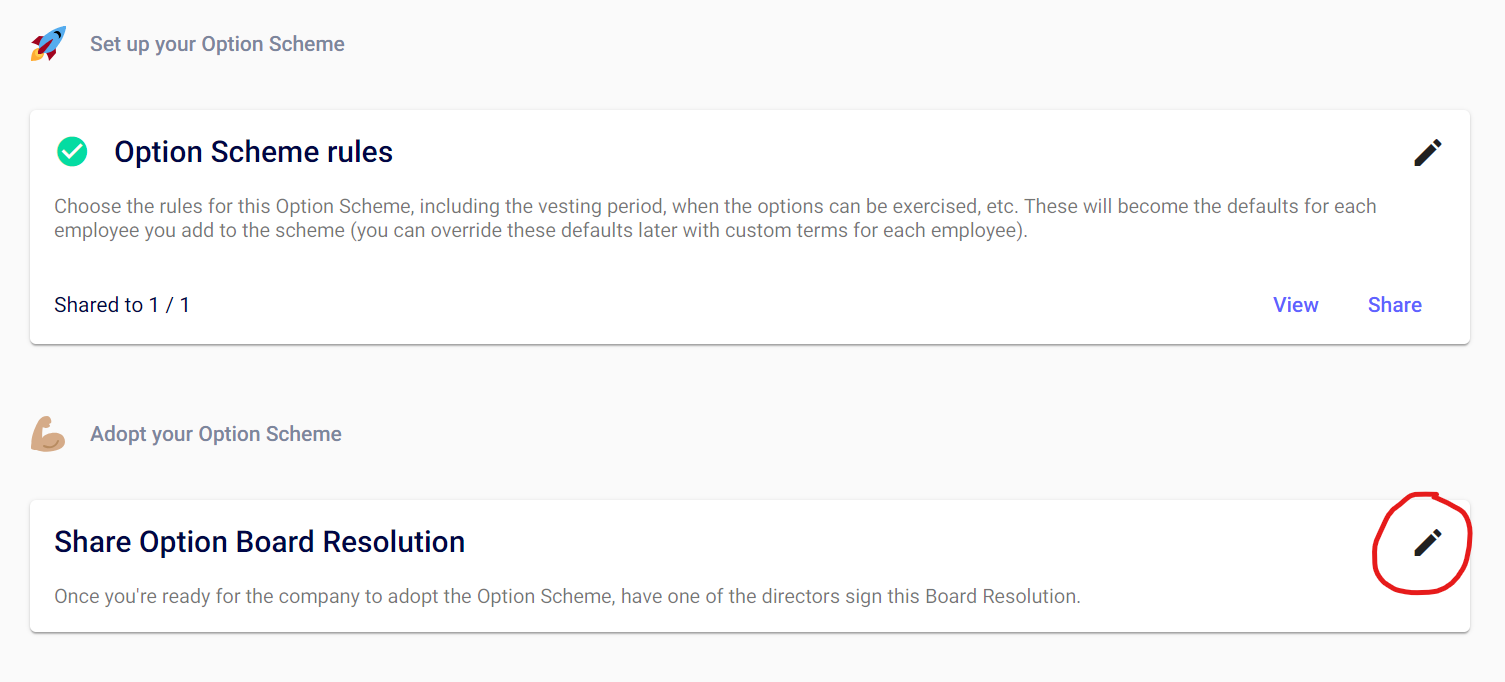Click the "Adopt your Option Scheme" heading

tap(216, 434)
